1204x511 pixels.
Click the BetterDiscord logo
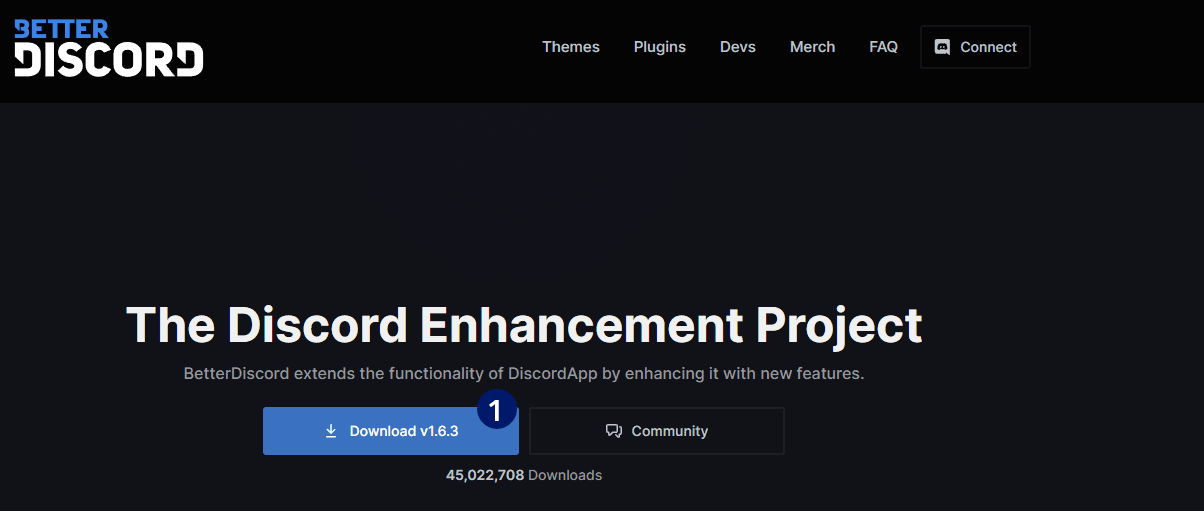[x=108, y=47]
